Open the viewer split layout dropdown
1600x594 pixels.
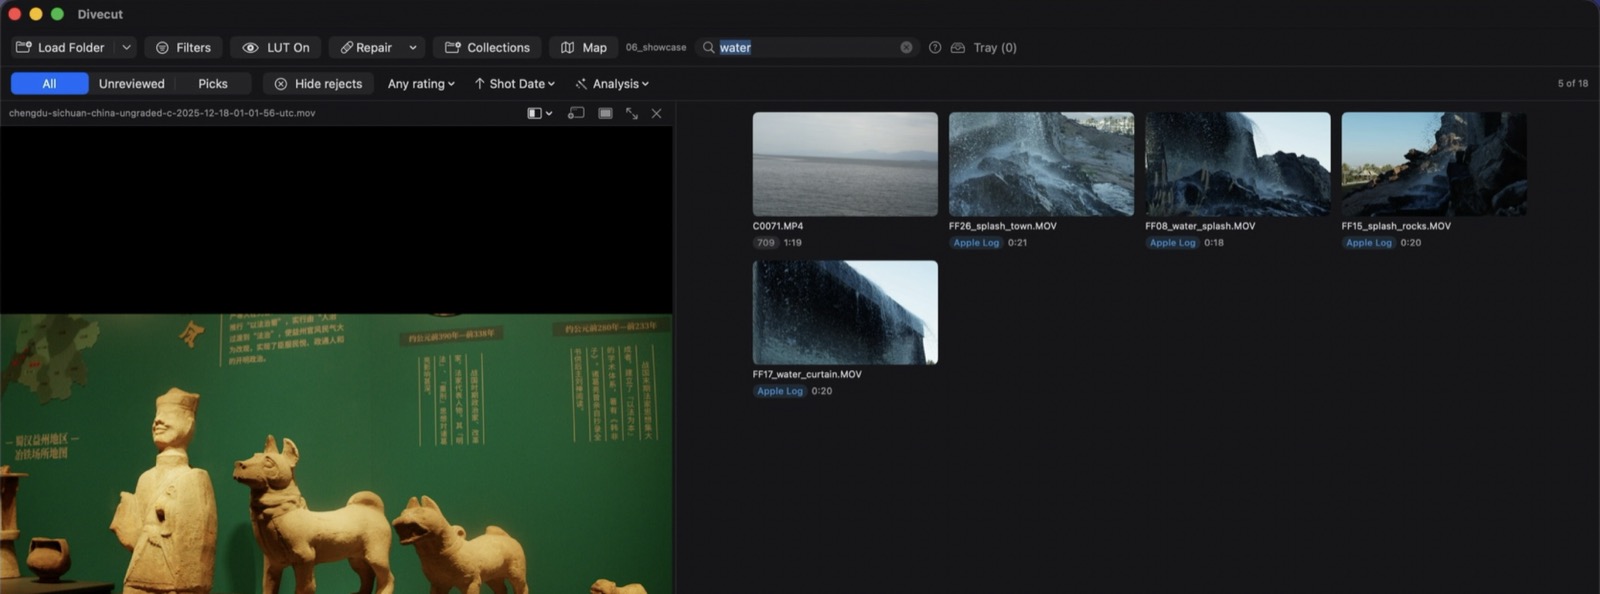click(x=540, y=113)
